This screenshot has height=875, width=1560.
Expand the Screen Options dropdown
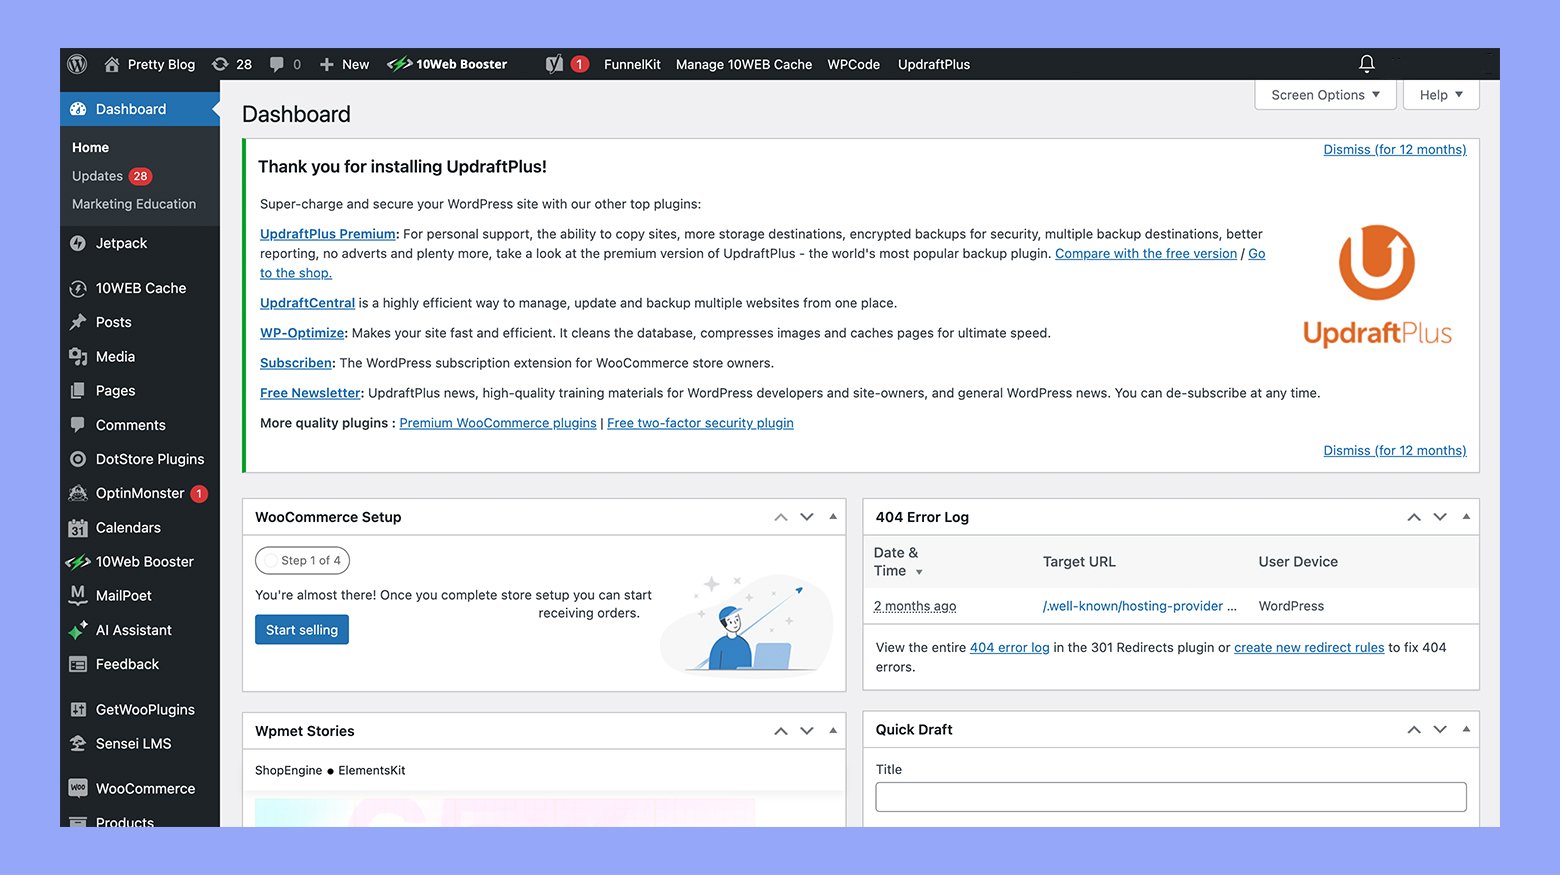pos(1325,95)
